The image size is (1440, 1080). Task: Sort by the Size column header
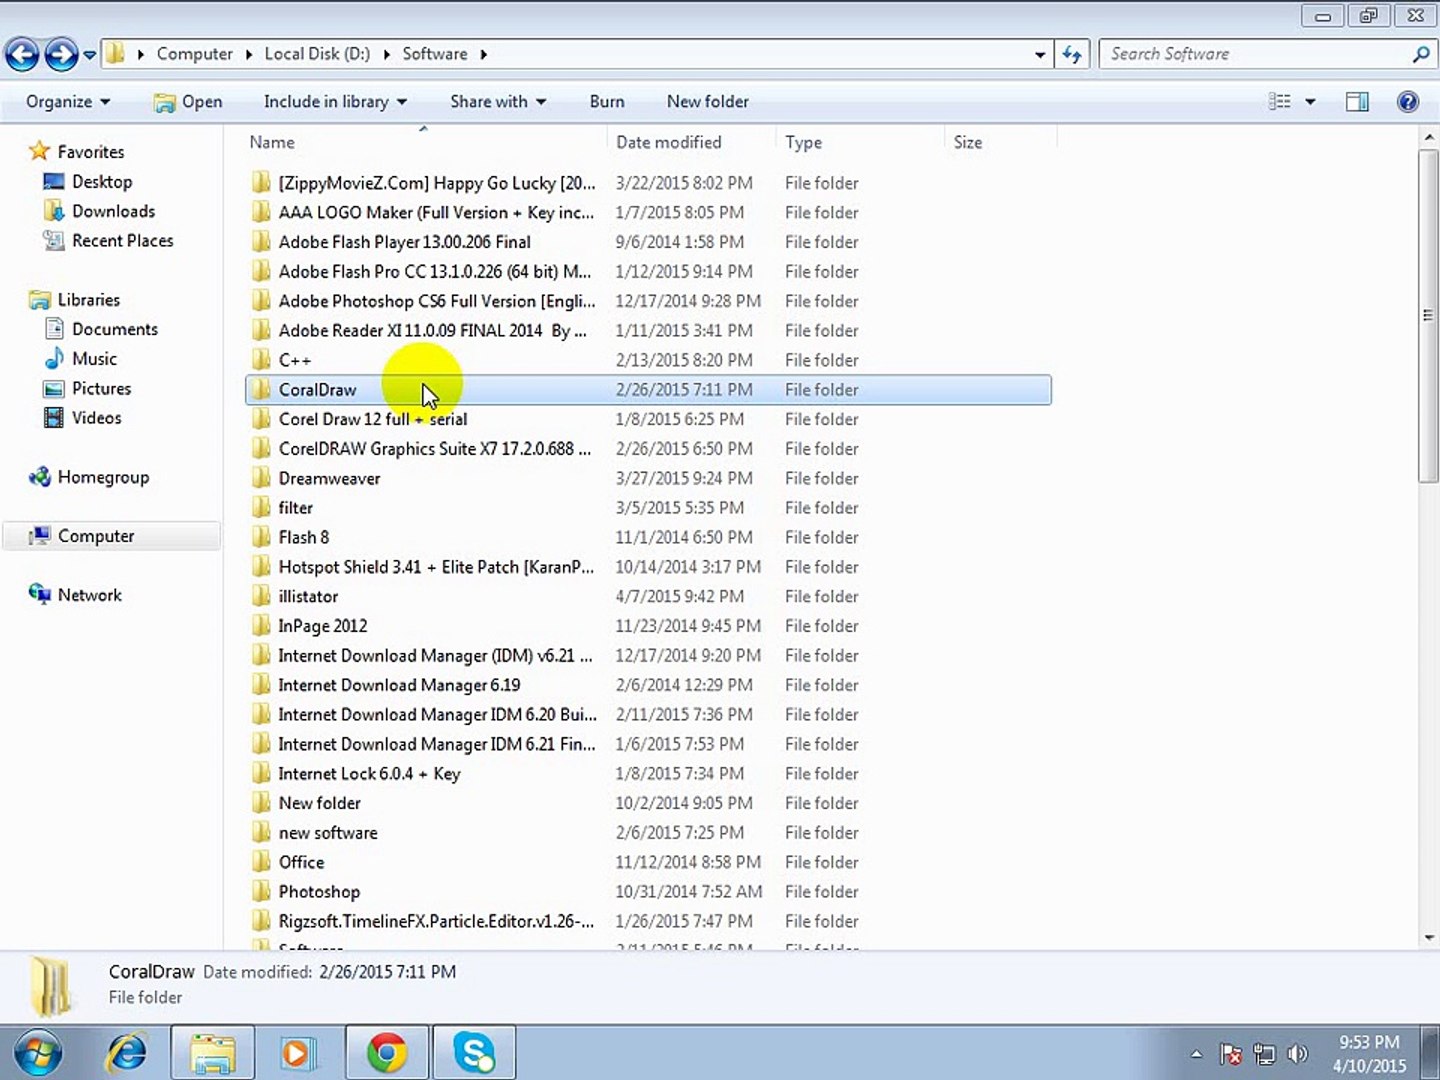click(x=999, y=142)
